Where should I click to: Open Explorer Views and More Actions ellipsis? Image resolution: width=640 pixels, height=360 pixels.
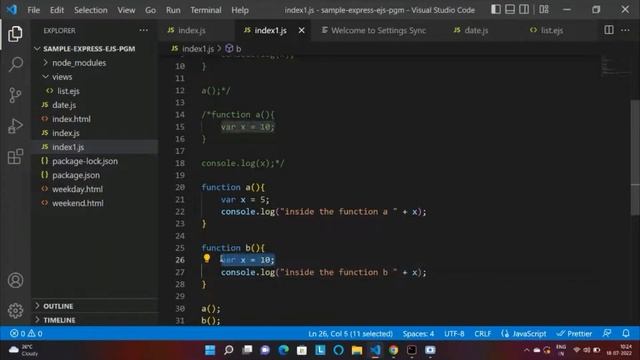point(144,30)
